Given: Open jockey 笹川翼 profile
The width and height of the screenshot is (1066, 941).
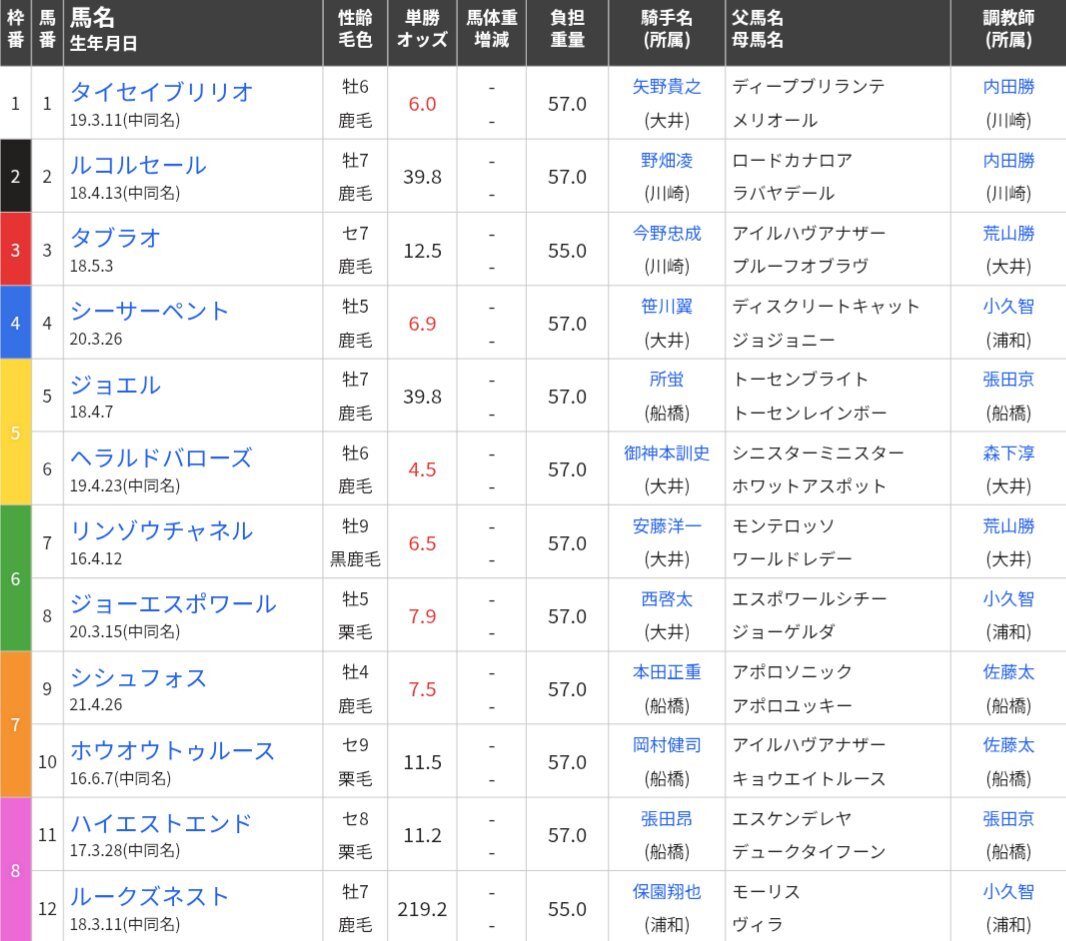Looking at the screenshot, I should pos(666,306).
